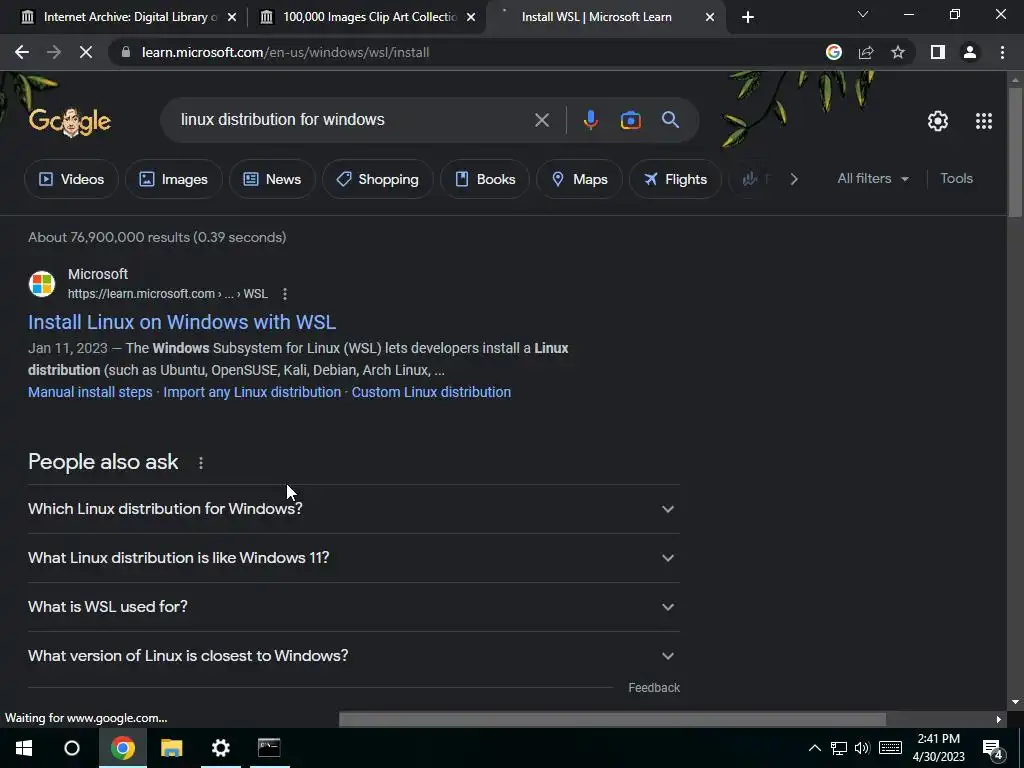The width and height of the screenshot is (1024, 768).
Task: Show hidden system tray icons
Action: pyautogui.click(x=814, y=748)
